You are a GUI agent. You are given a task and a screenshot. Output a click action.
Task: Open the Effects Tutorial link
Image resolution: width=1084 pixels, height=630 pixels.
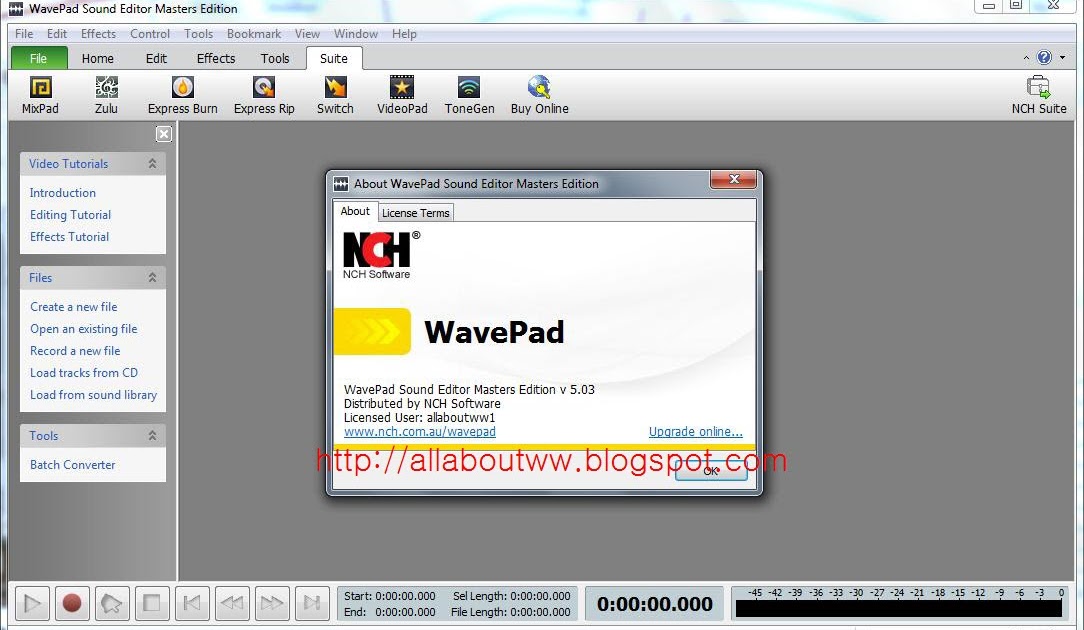tap(69, 237)
